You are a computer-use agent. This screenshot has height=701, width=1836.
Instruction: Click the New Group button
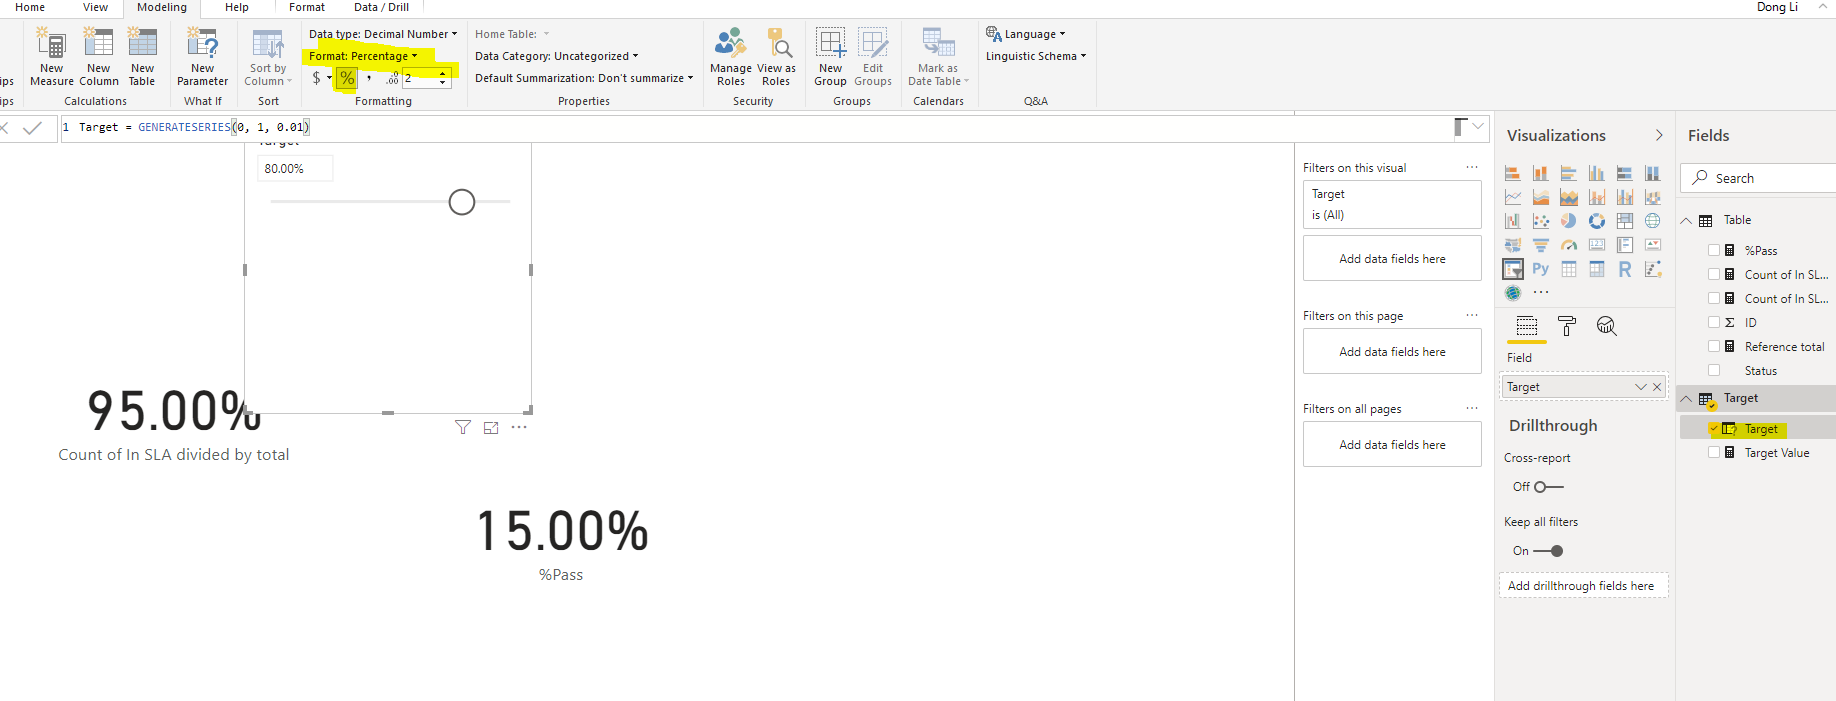coord(830,57)
